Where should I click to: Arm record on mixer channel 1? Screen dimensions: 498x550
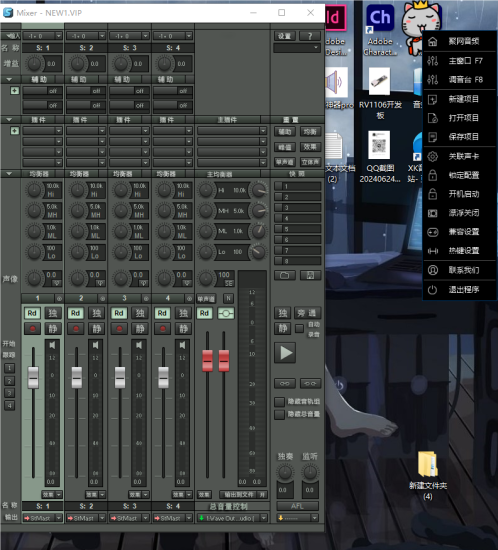(x=33, y=329)
